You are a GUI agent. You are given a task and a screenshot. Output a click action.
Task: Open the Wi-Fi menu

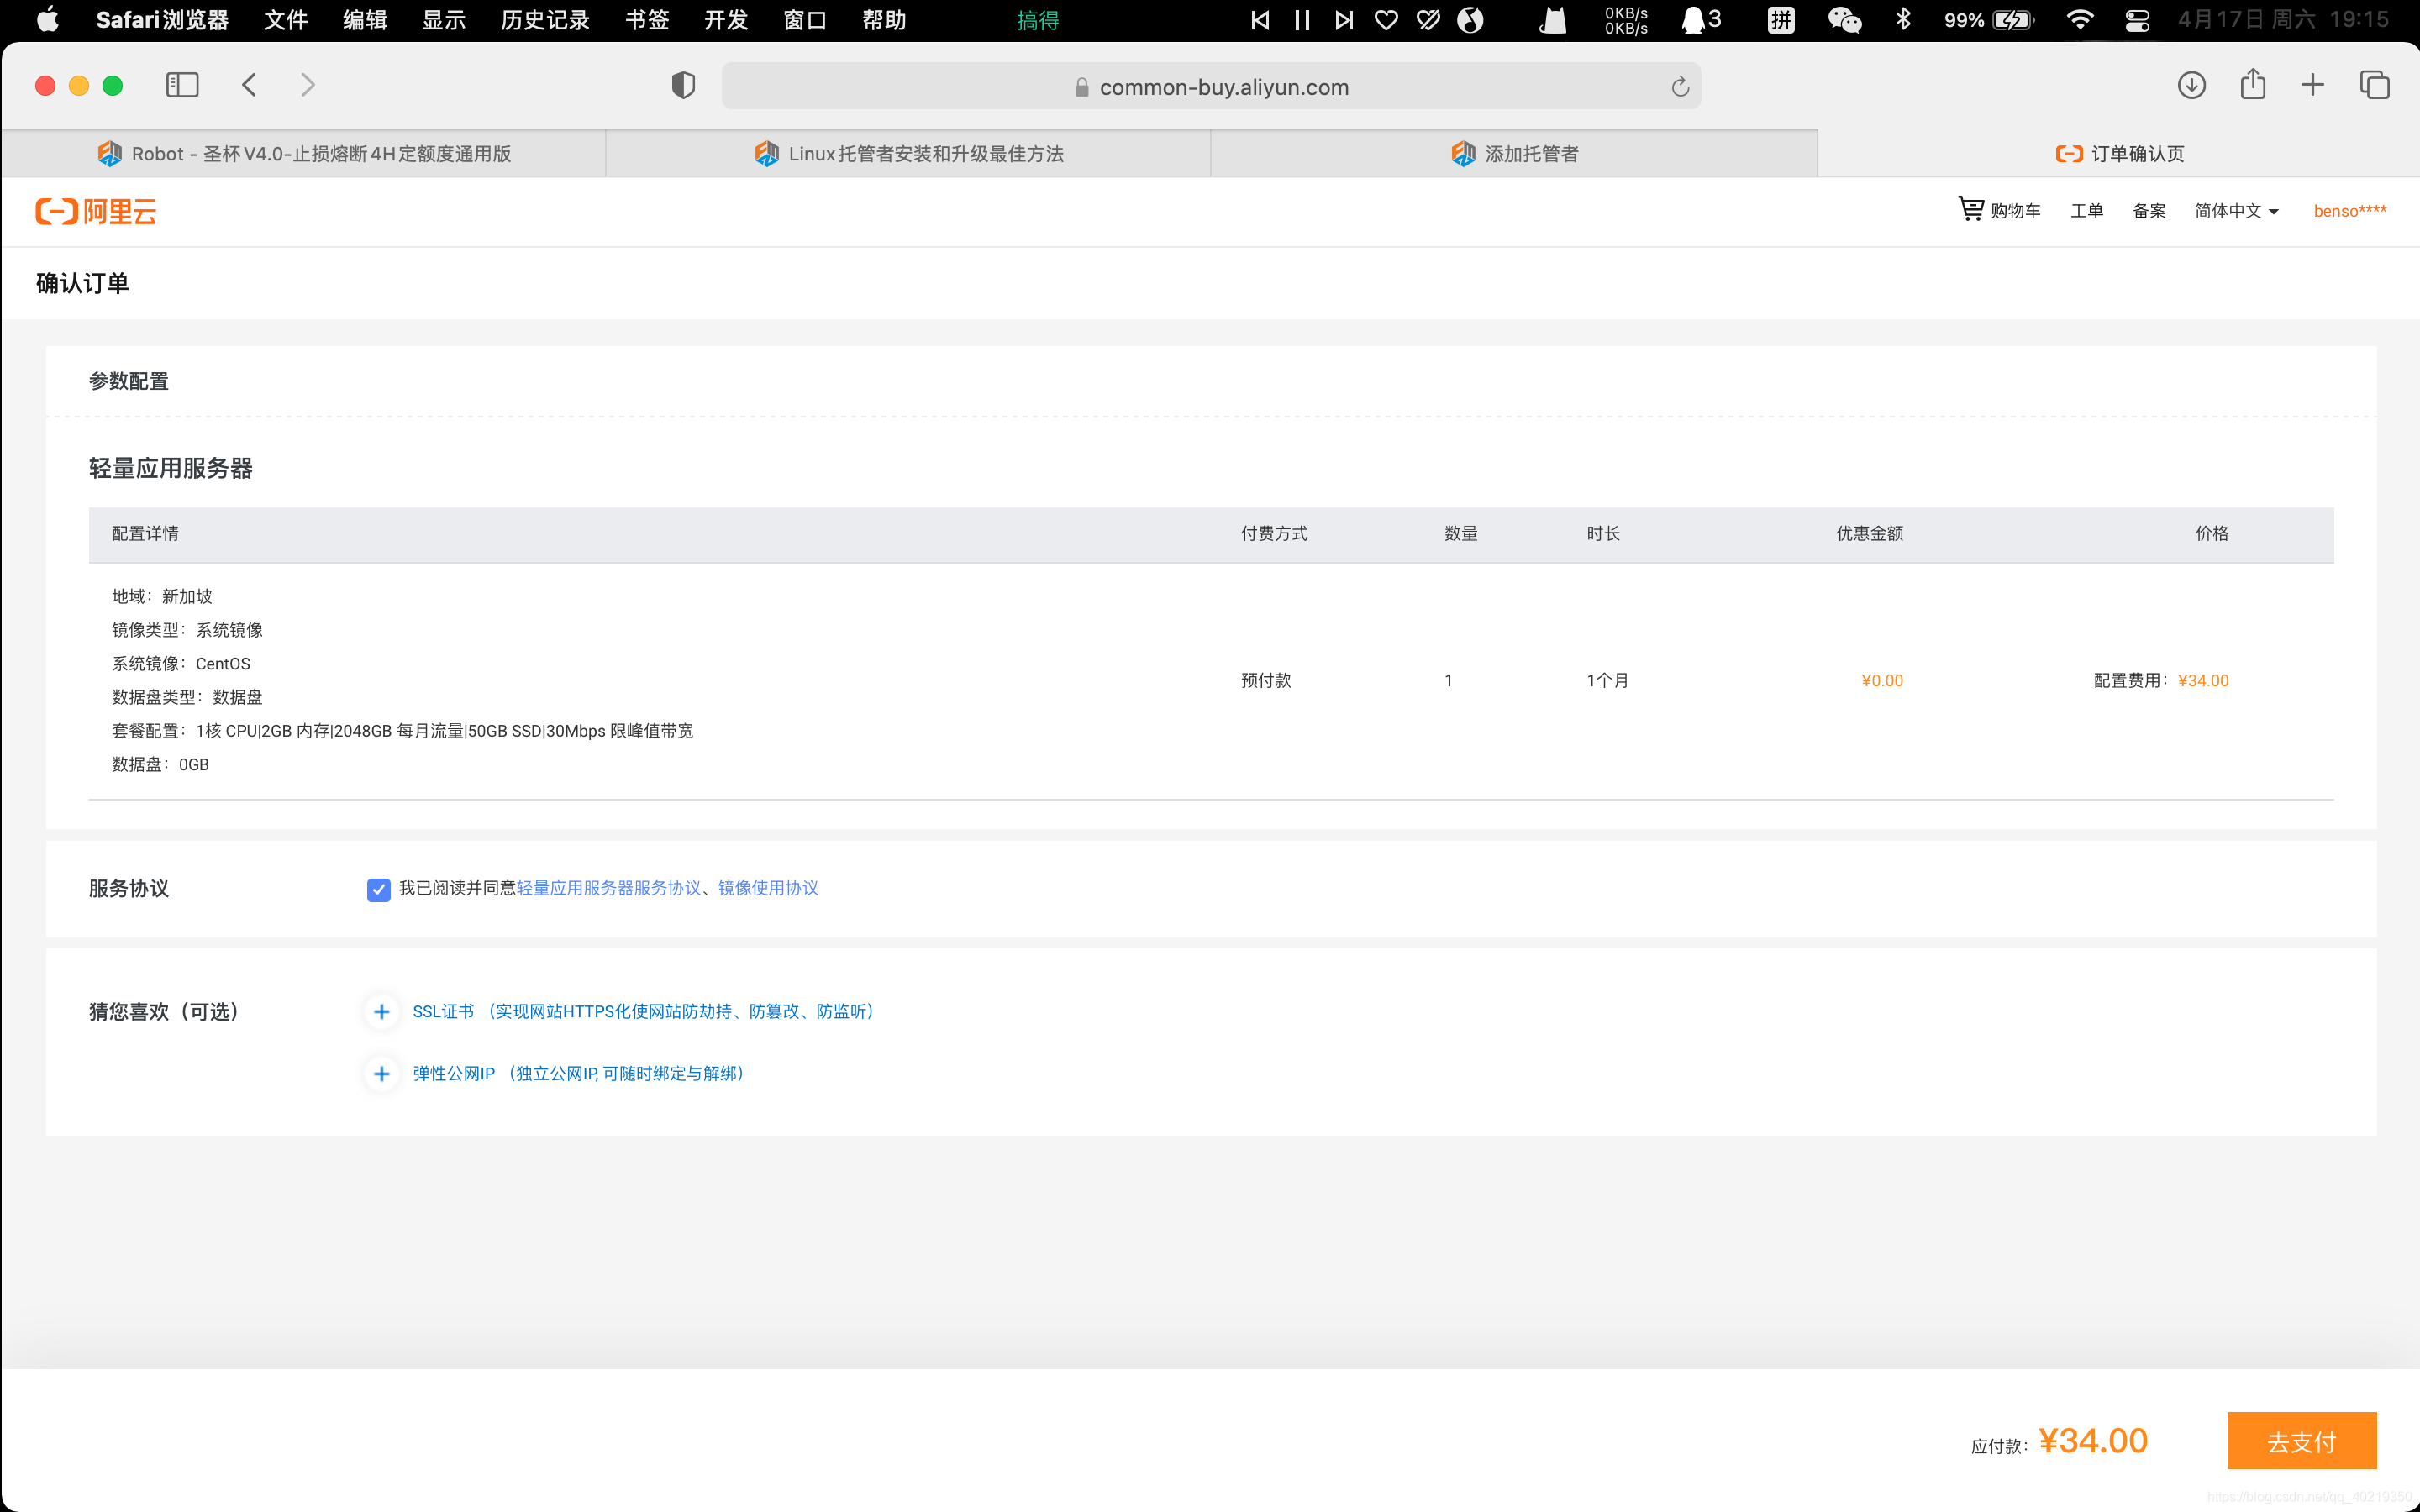pyautogui.click(x=2080, y=19)
